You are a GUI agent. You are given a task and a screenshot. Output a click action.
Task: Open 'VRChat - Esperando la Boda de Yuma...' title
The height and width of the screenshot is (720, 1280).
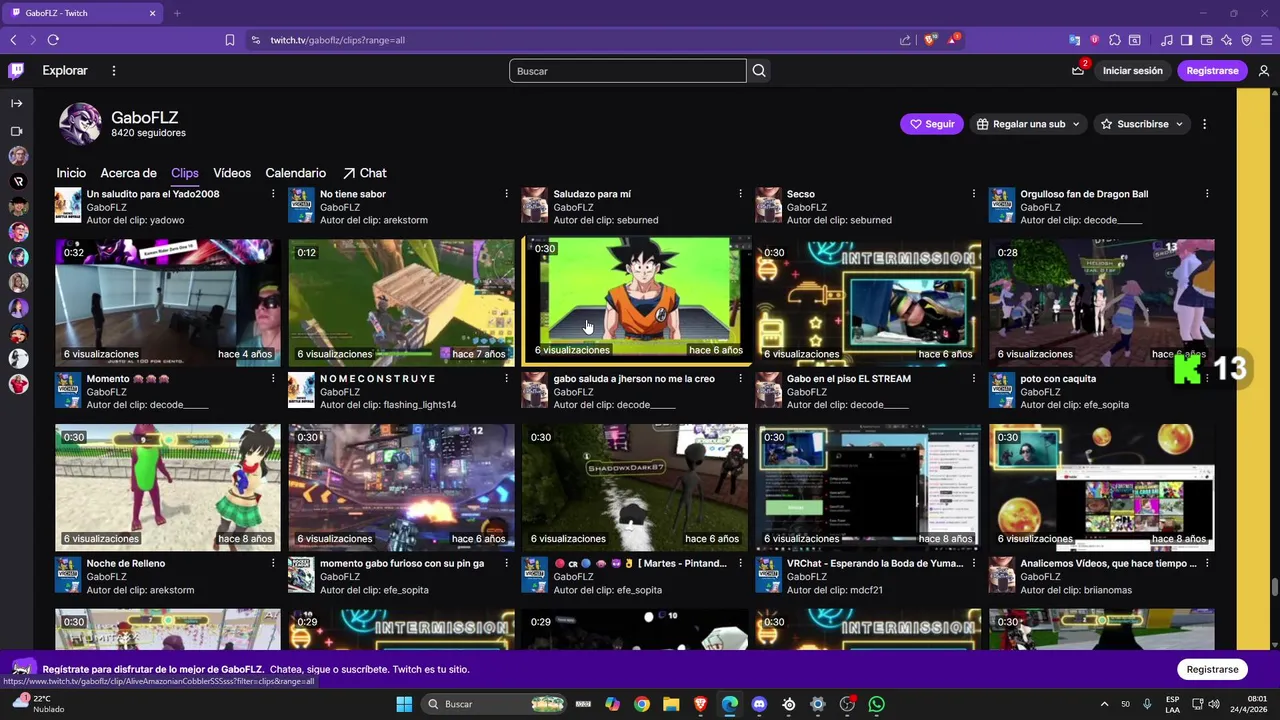(x=875, y=564)
